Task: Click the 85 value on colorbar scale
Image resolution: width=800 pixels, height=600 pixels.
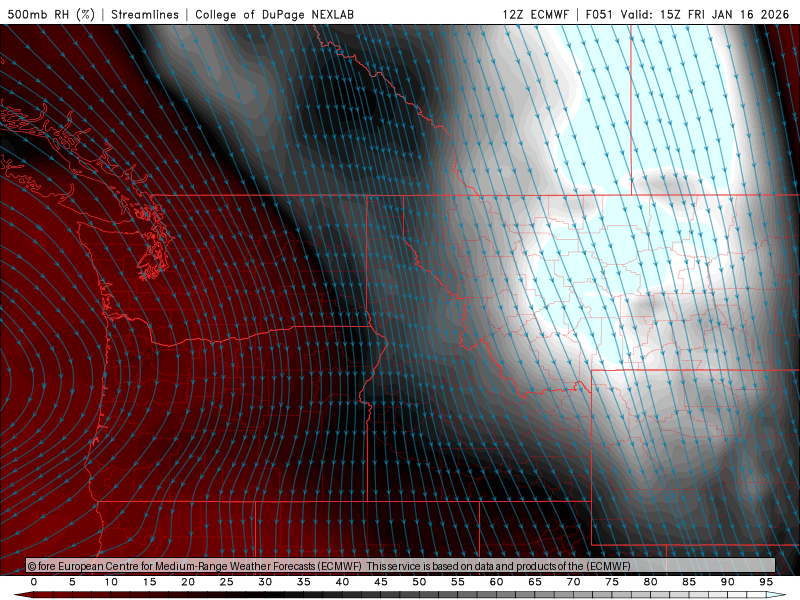Action: (x=688, y=582)
